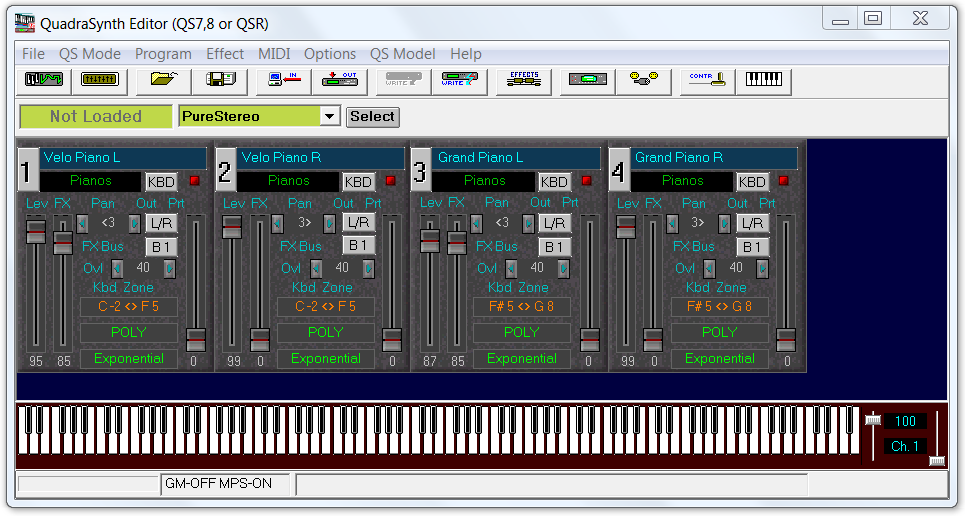This screenshot has height=516, width=965.
Task: Click the CONTR controller toolbar icon
Action: point(707,80)
